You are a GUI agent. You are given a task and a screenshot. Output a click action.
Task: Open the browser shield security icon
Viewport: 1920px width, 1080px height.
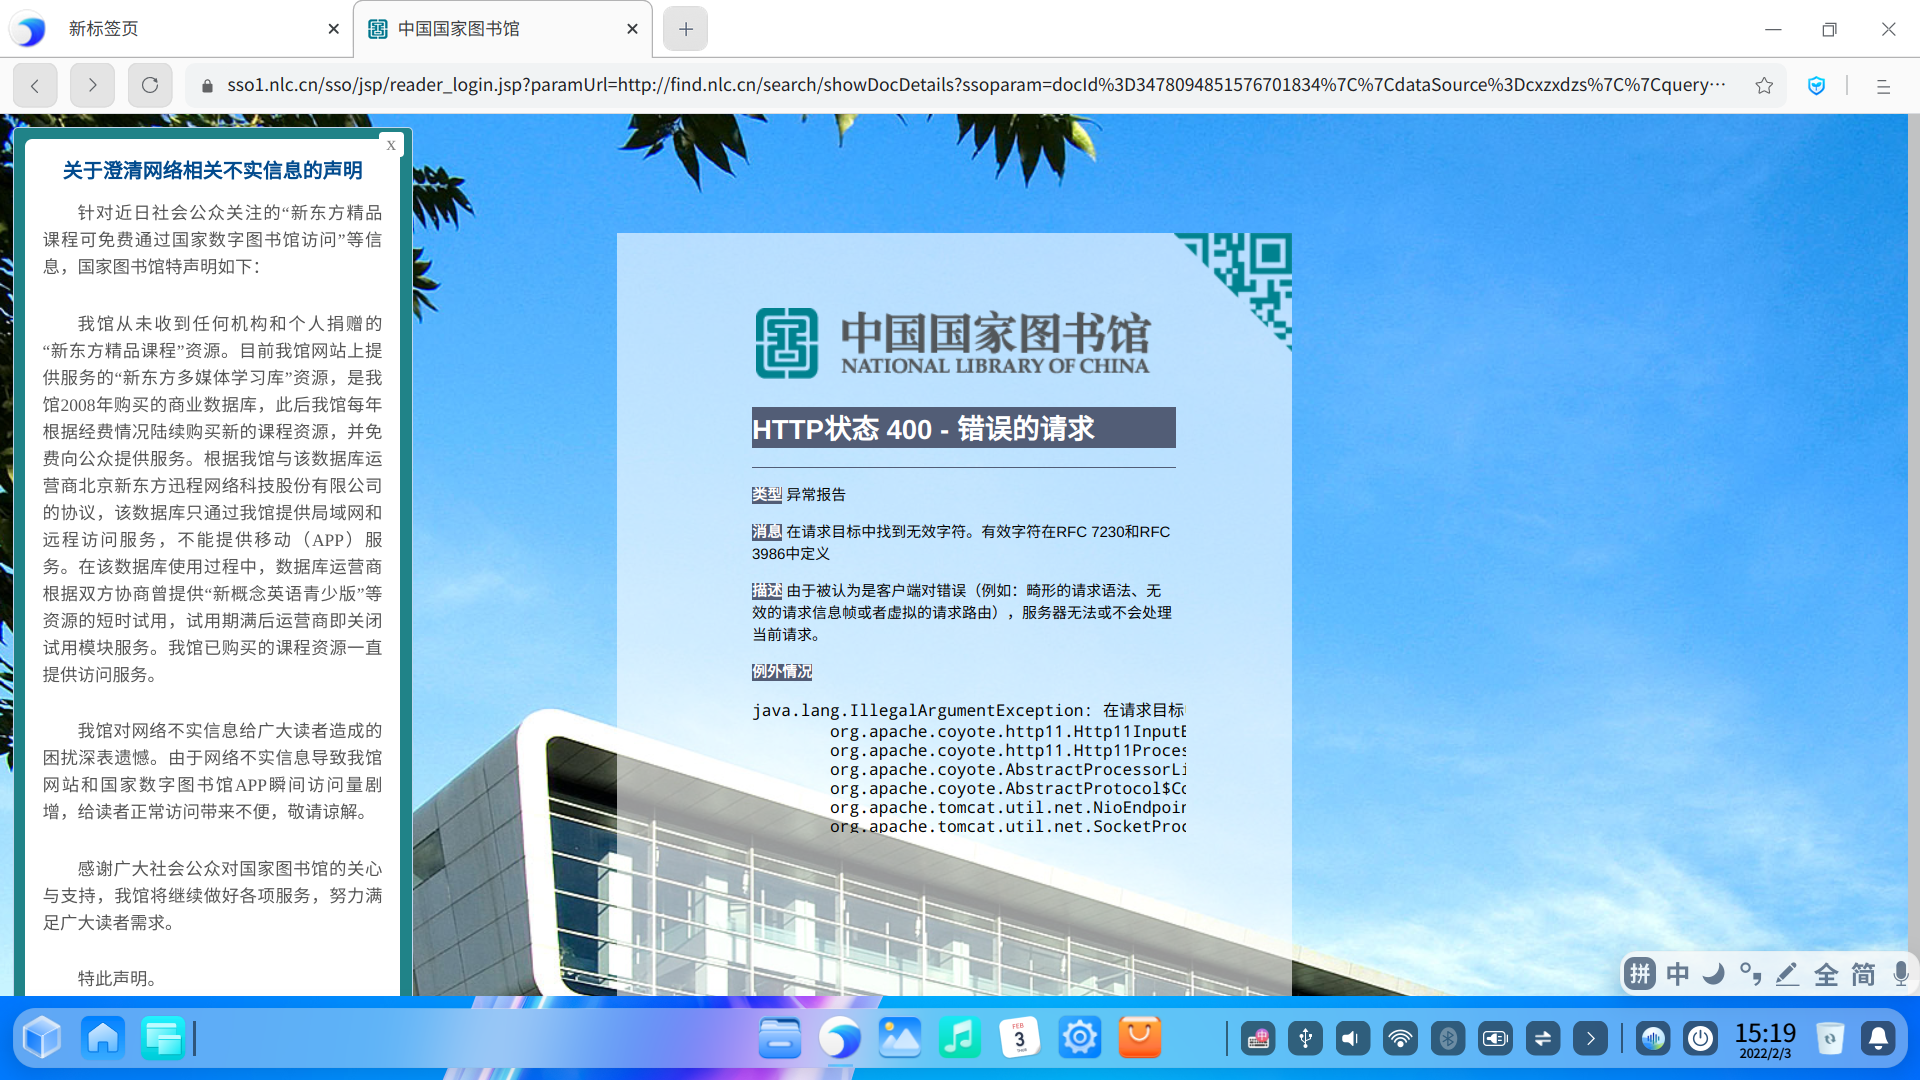pos(1816,86)
